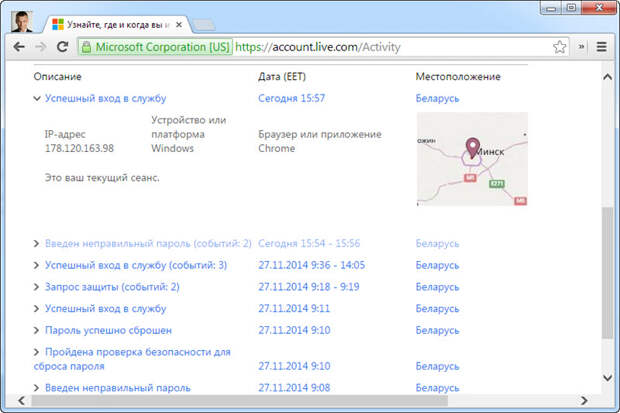The width and height of the screenshot is (620, 413).
Task: Open the 'Успешный вход в службу' link at top
Action: (x=106, y=98)
